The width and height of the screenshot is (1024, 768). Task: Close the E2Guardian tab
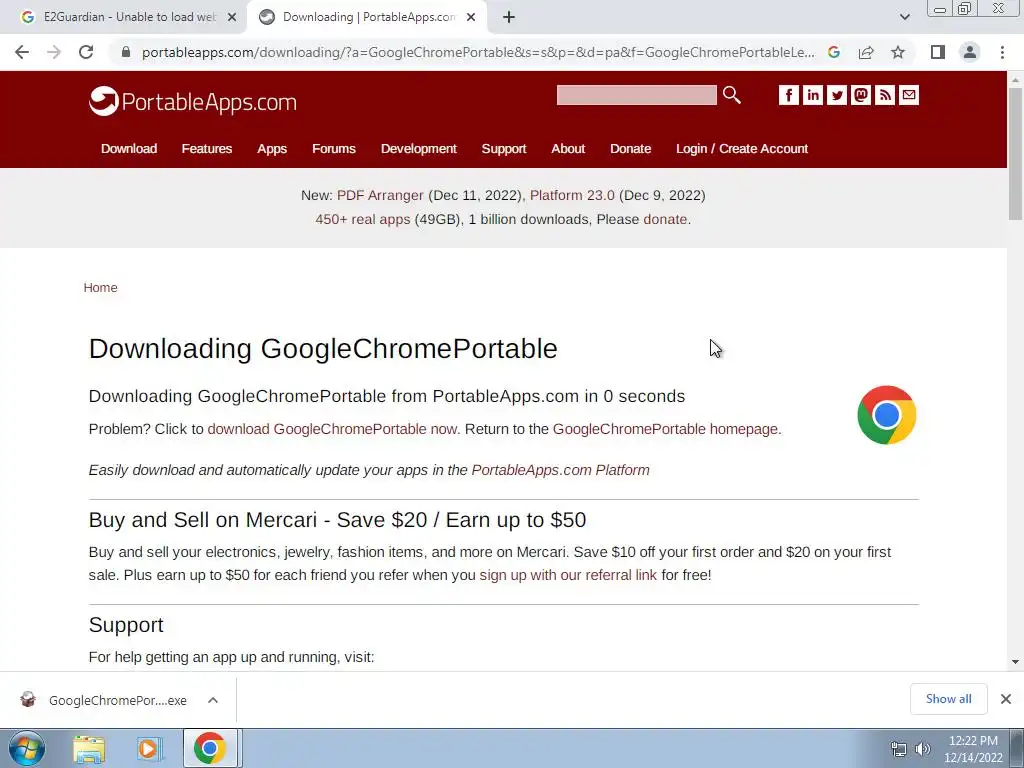[232, 18]
